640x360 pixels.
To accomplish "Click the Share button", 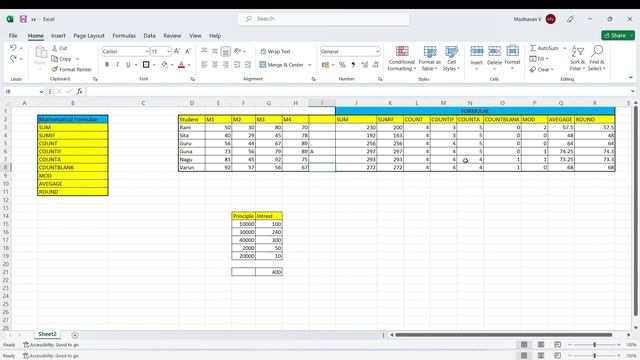I will [x=618, y=36].
